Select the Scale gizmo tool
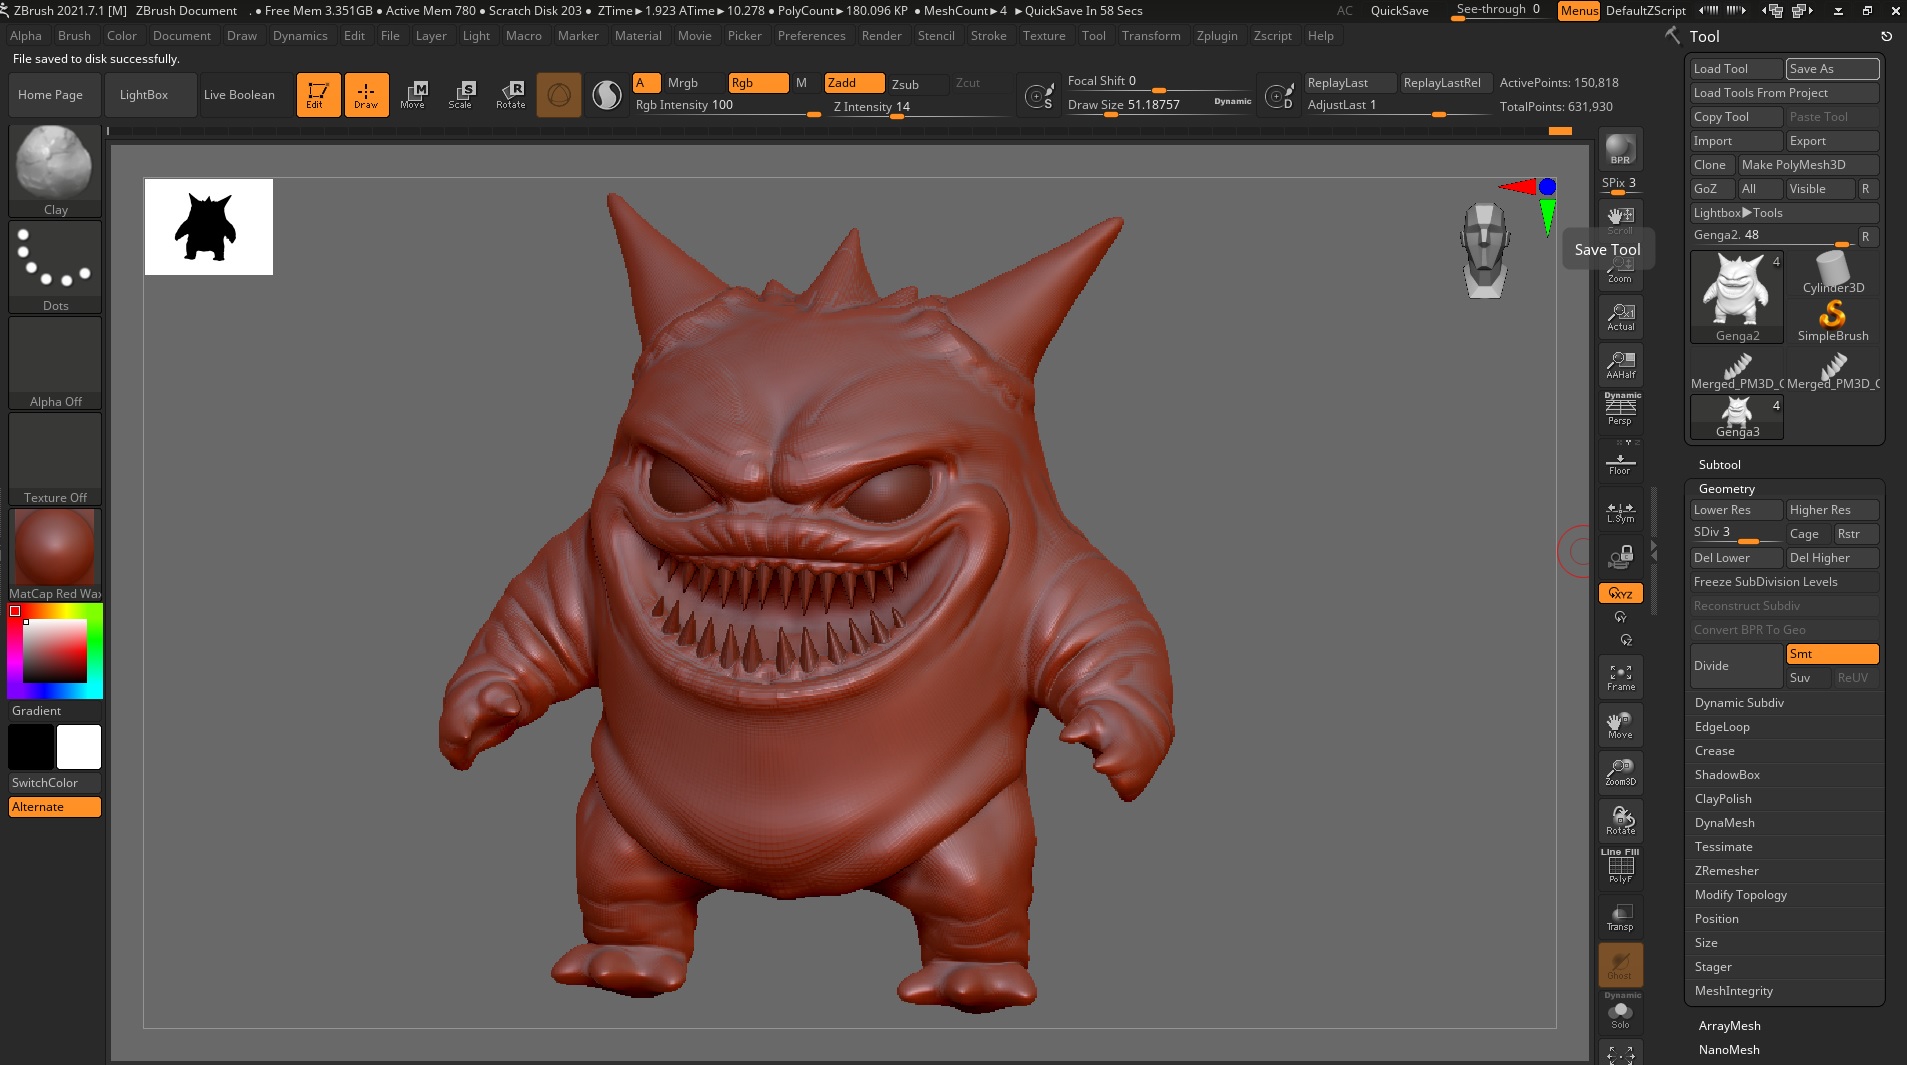The height and width of the screenshot is (1065, 1907). 460,95
